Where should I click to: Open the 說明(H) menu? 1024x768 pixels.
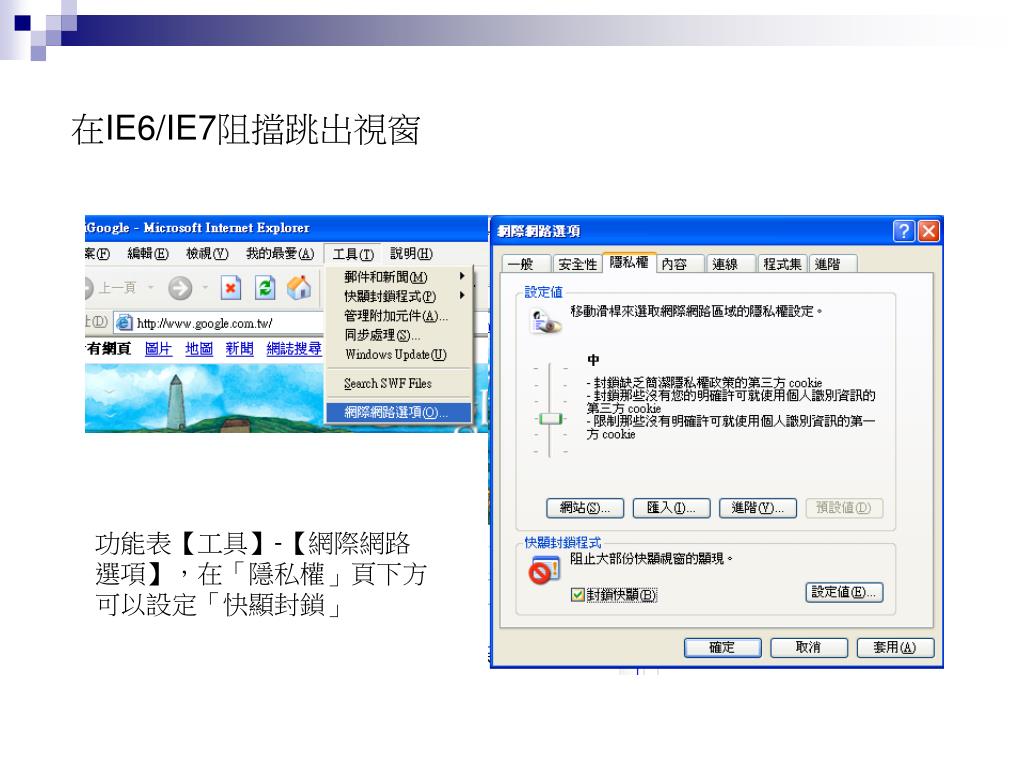click(411, 253)
